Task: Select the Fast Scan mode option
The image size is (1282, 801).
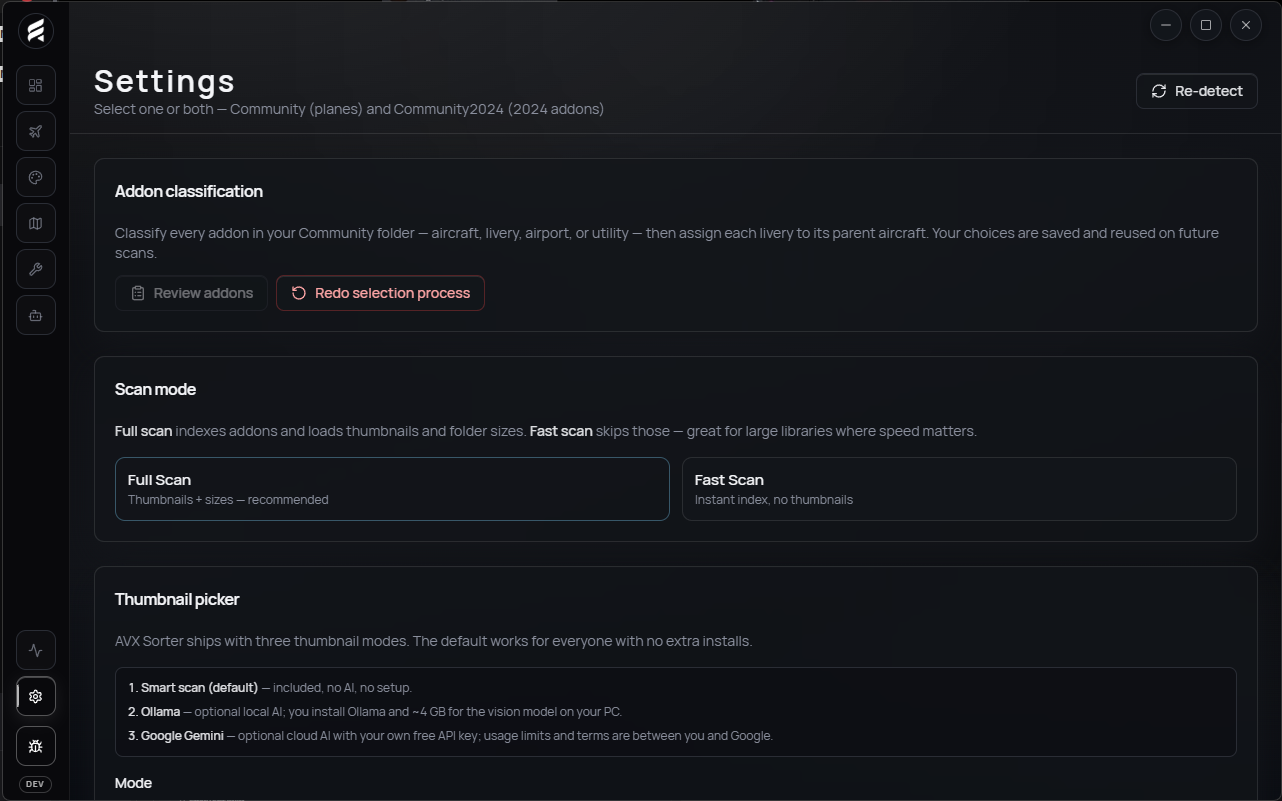Action: click(959, 489)
